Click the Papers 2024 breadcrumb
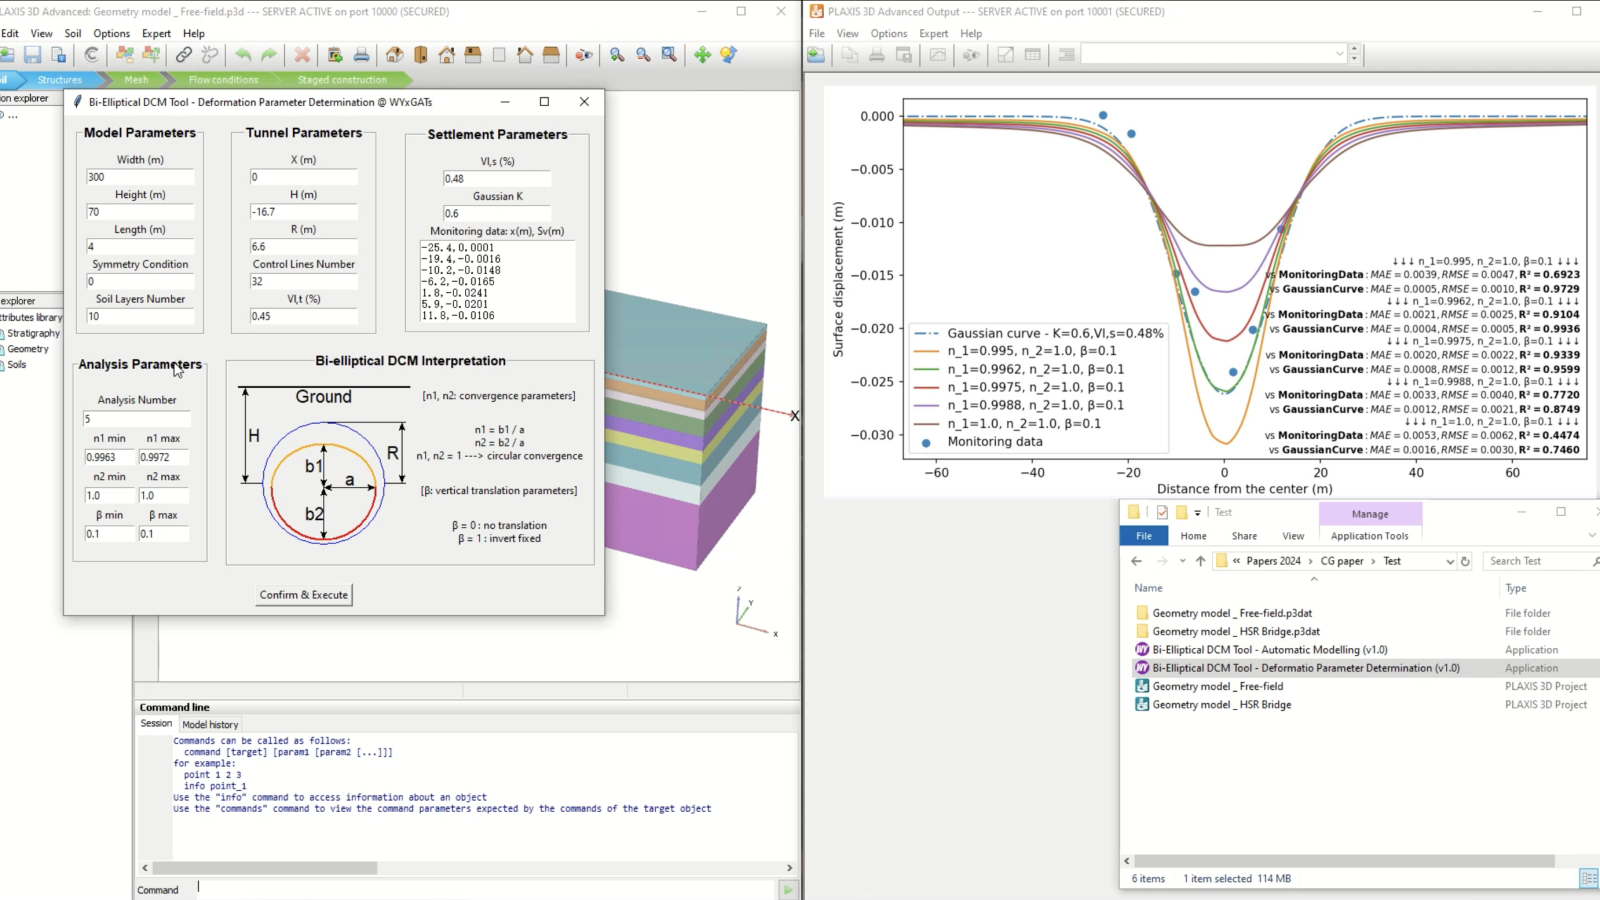The width and height of the screenshot is (1600, 900). (x=1273, y=561)
